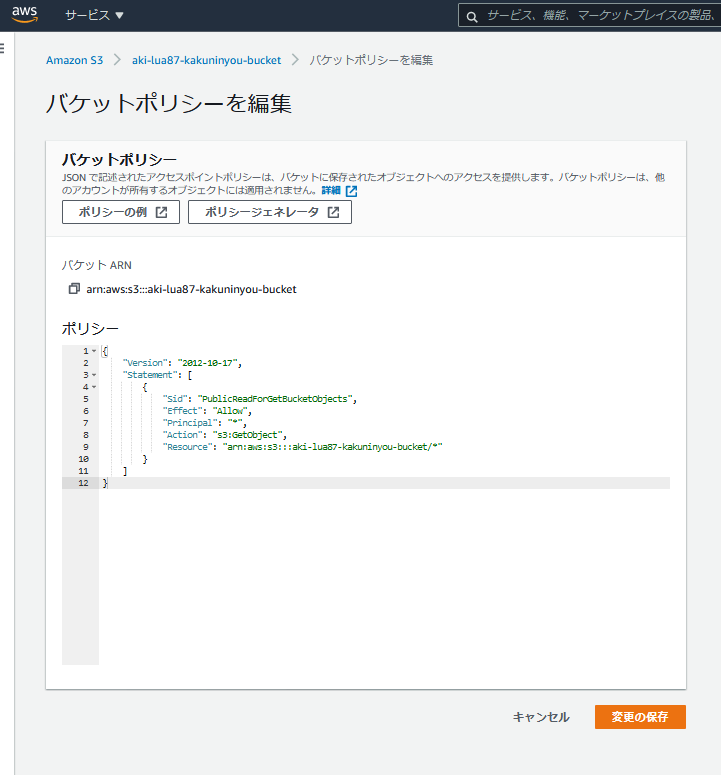
Task: Click the "Principal" key on line 7
Action: [190, 423]
